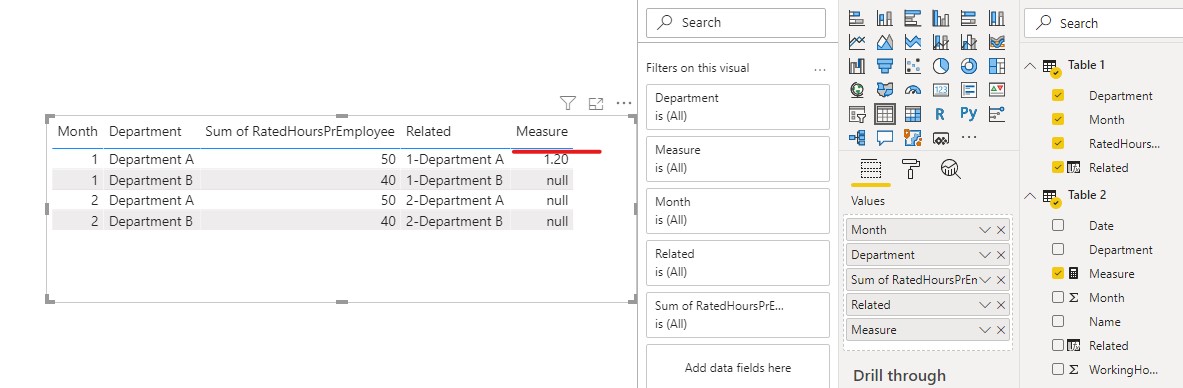Screen dimensions: 1183x388
Task: Select the Card 123 visual
Action: click(x=941, y=90)
